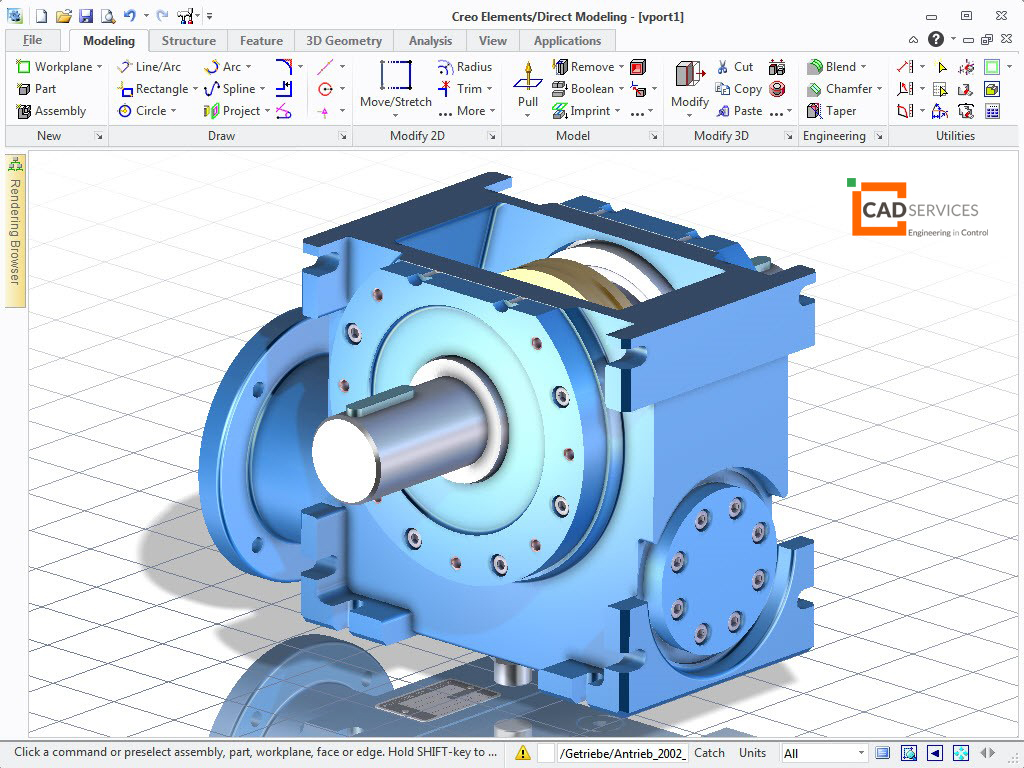
Task: Click the Taper tool icon
Action: coord(814,111)
